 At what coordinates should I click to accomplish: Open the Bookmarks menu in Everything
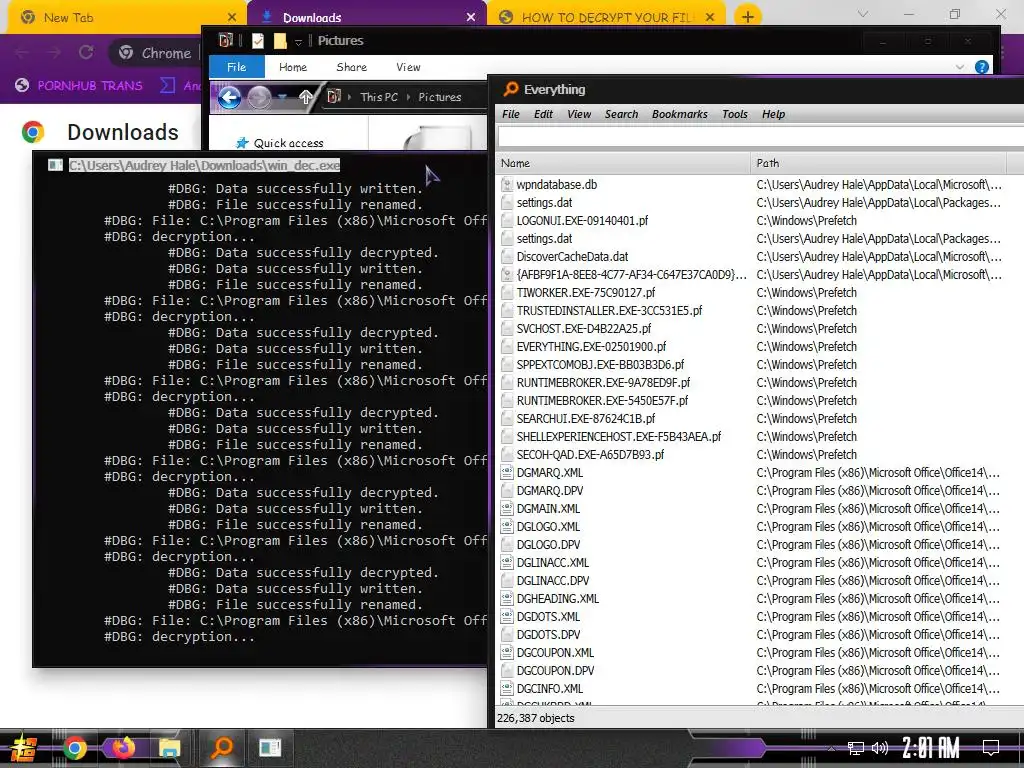[x=679, y=114]
